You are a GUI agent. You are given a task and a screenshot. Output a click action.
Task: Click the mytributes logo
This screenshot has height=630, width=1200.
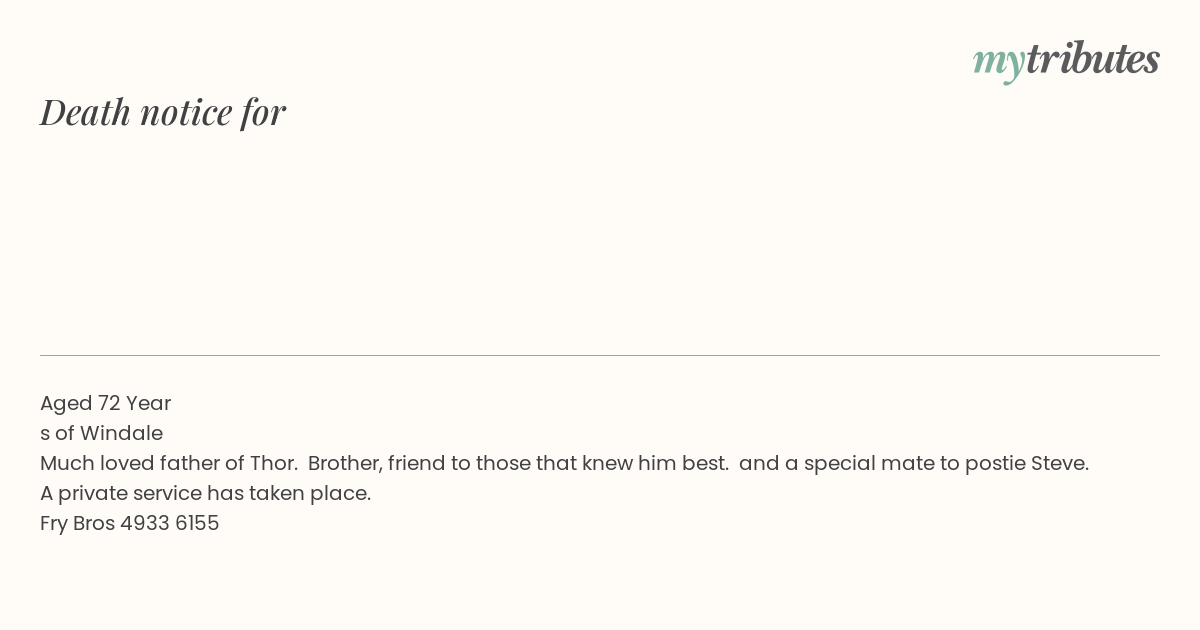pyautogui.click(x=1066, y=60)
